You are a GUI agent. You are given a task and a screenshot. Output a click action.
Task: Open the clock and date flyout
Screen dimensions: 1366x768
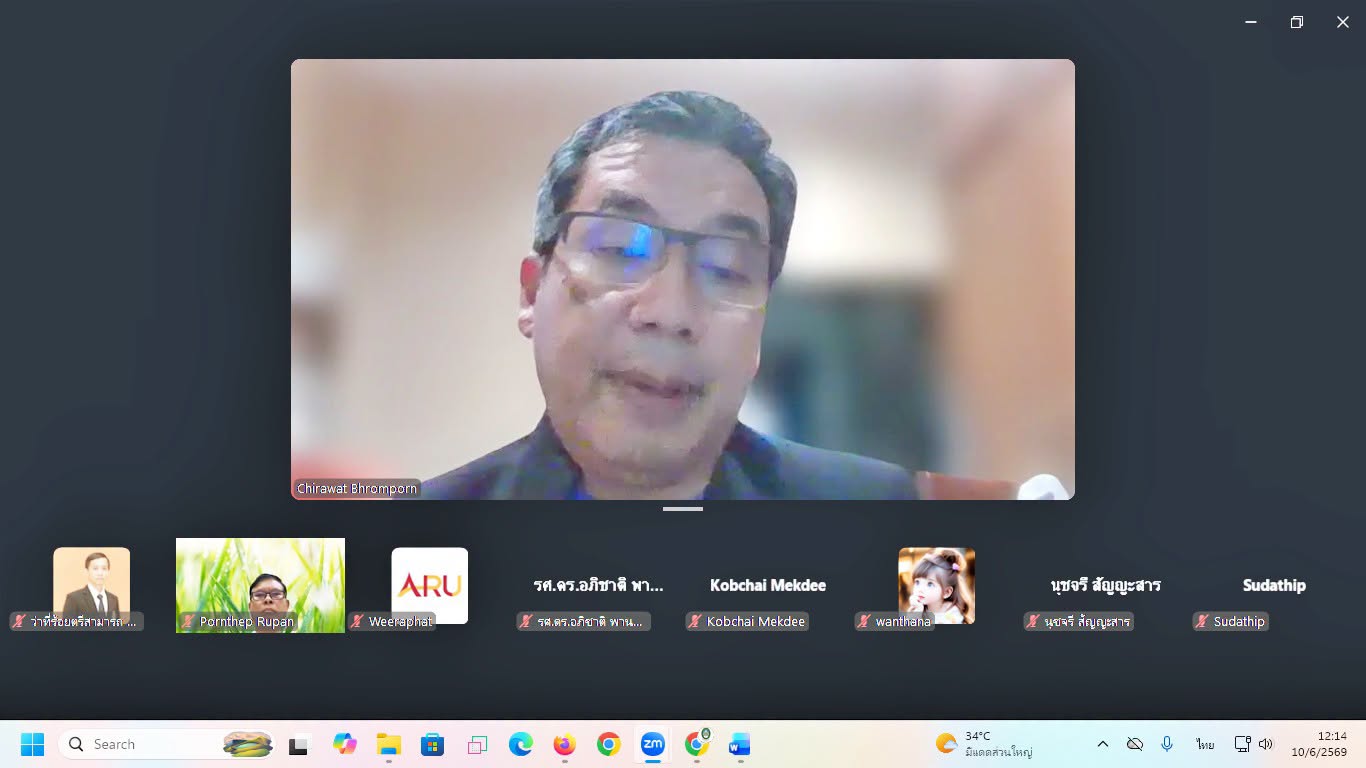tap(1318, 744)
